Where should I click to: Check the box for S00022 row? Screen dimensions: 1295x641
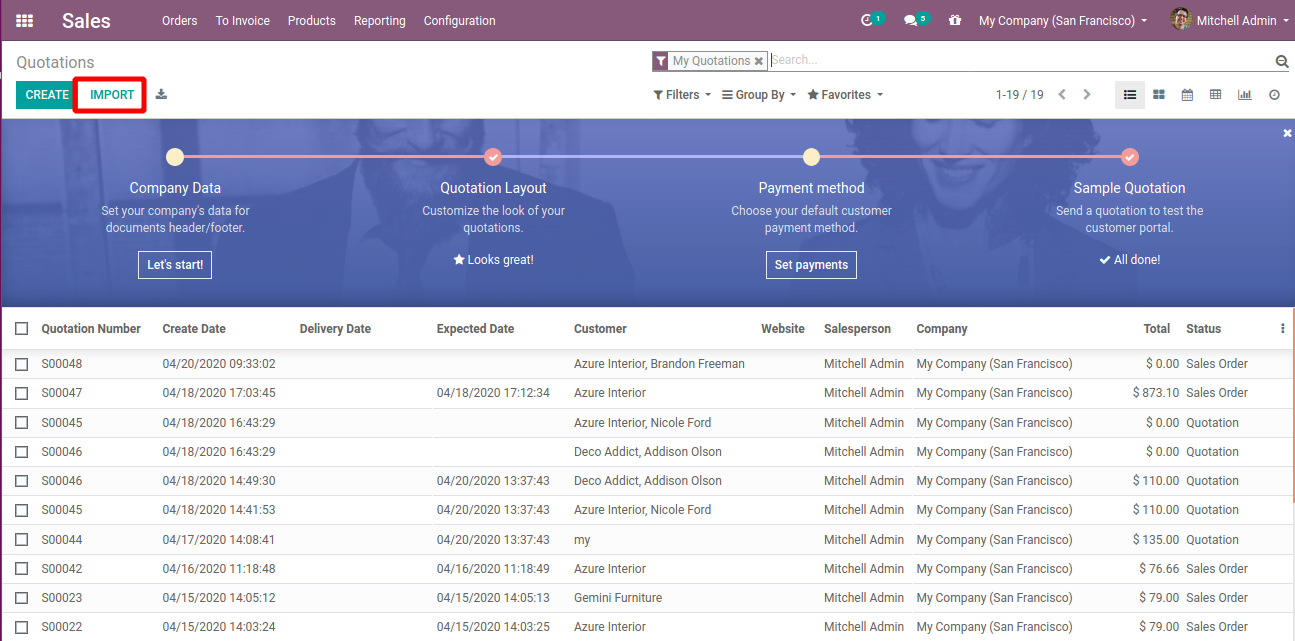(x=22, y=627)
